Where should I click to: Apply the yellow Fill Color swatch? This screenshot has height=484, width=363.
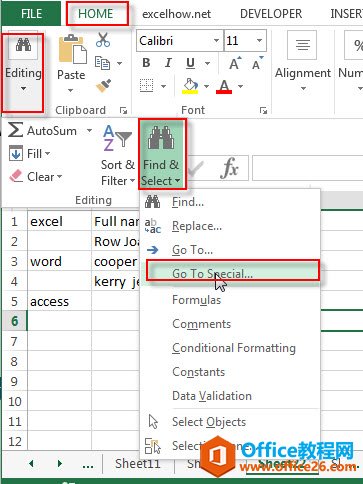[190, 86]
